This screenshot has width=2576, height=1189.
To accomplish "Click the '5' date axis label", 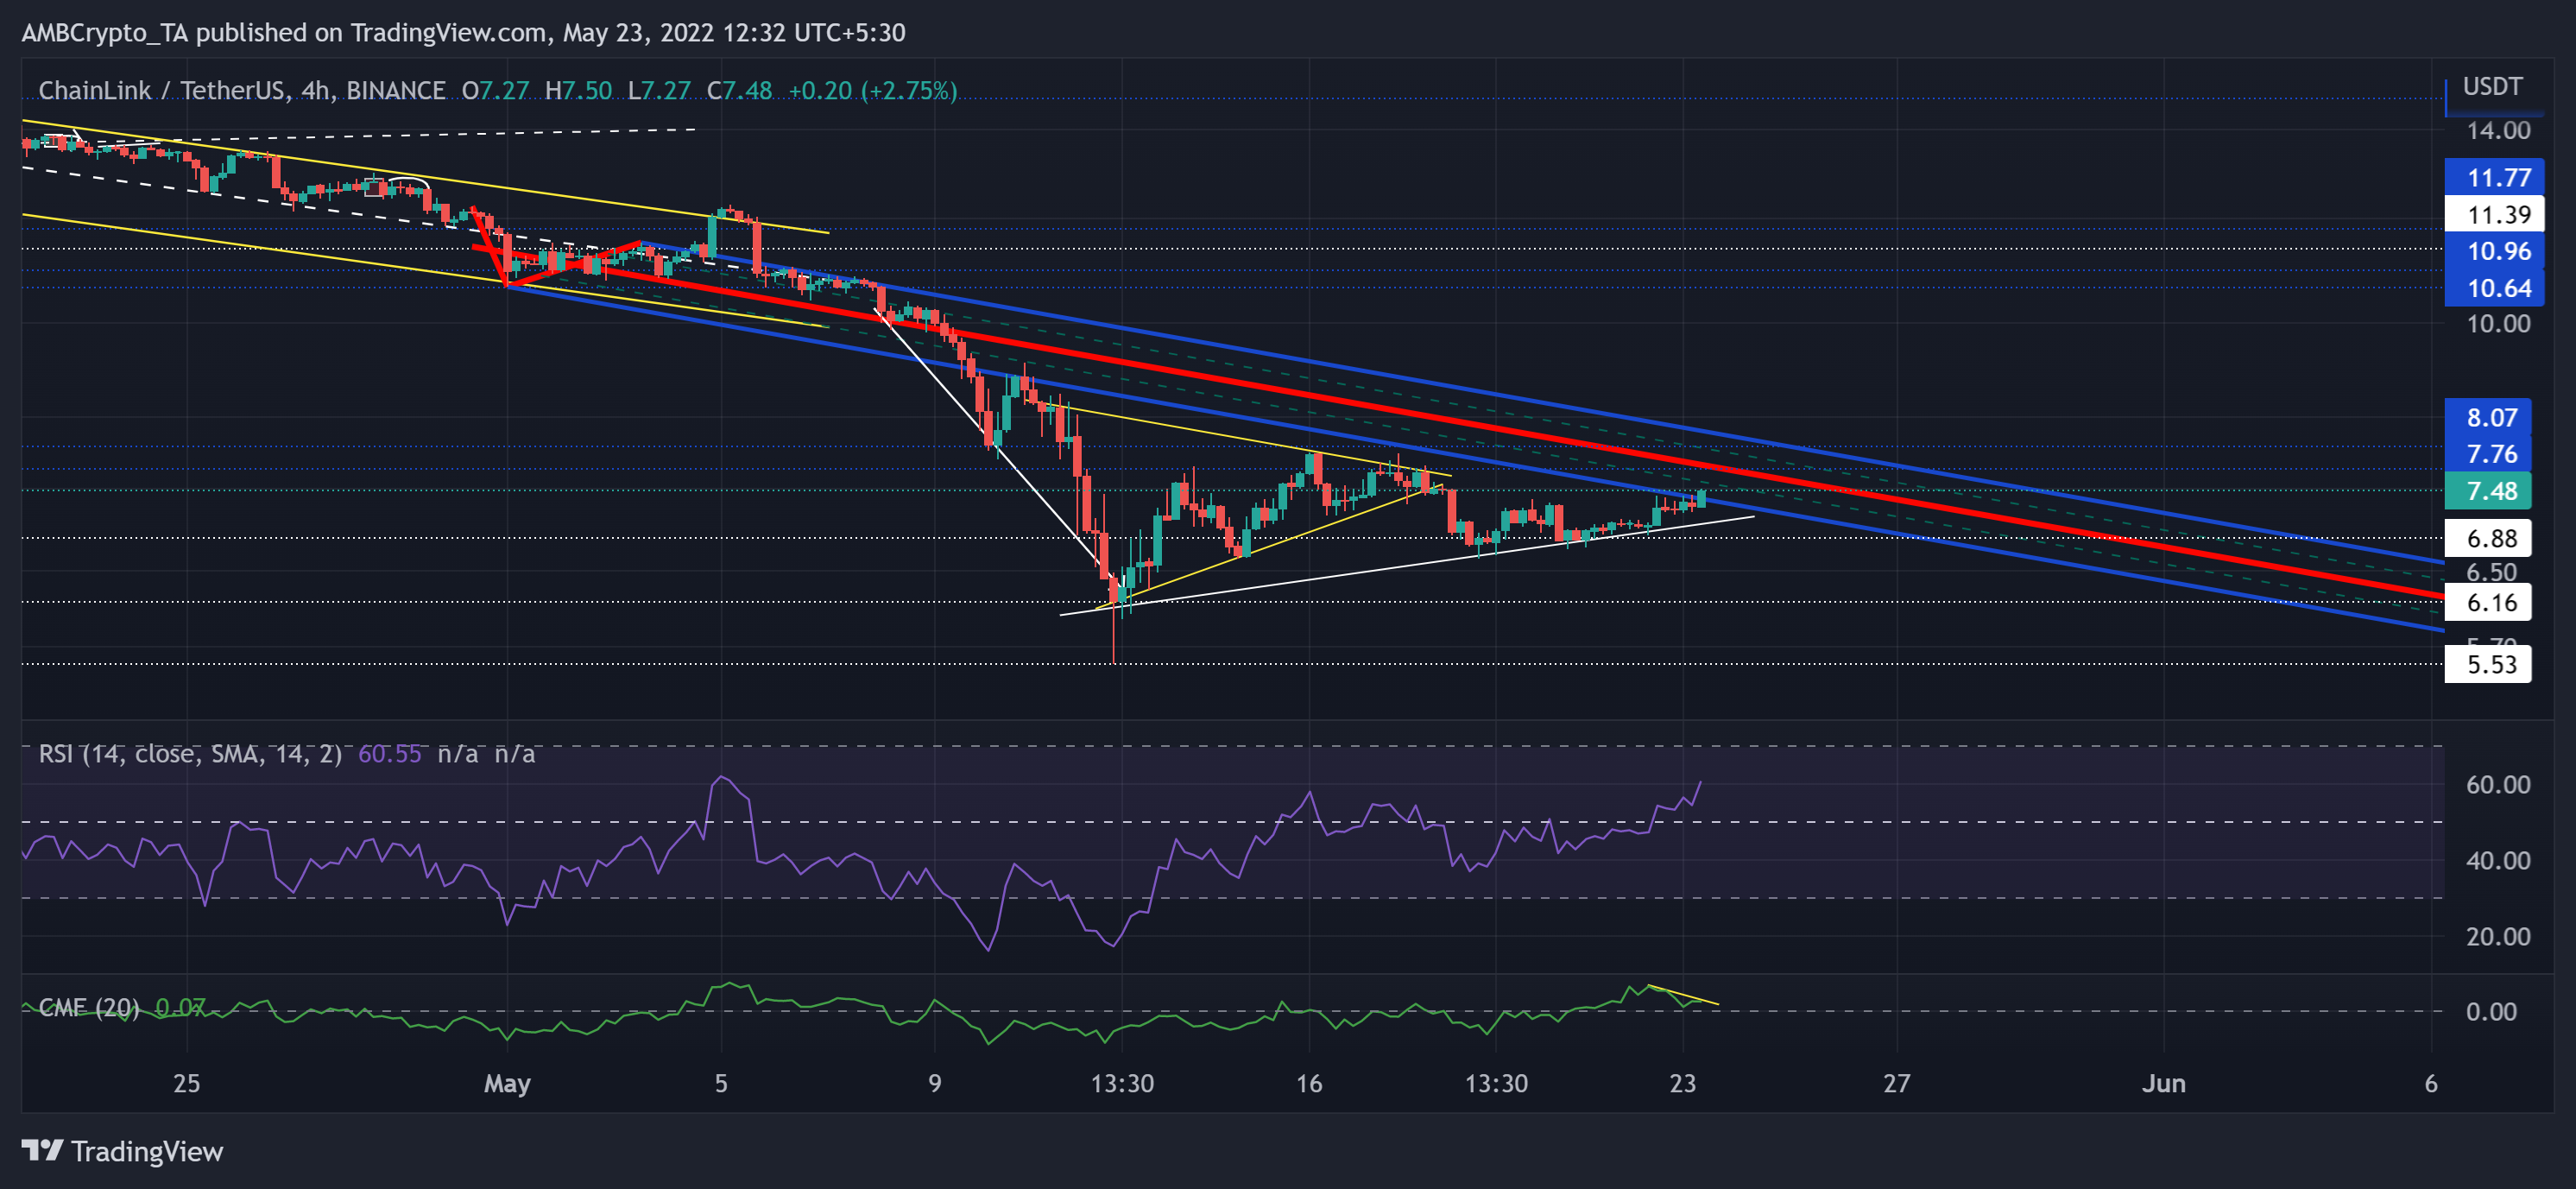I will pyautogui.click(x=721, y=1083).
